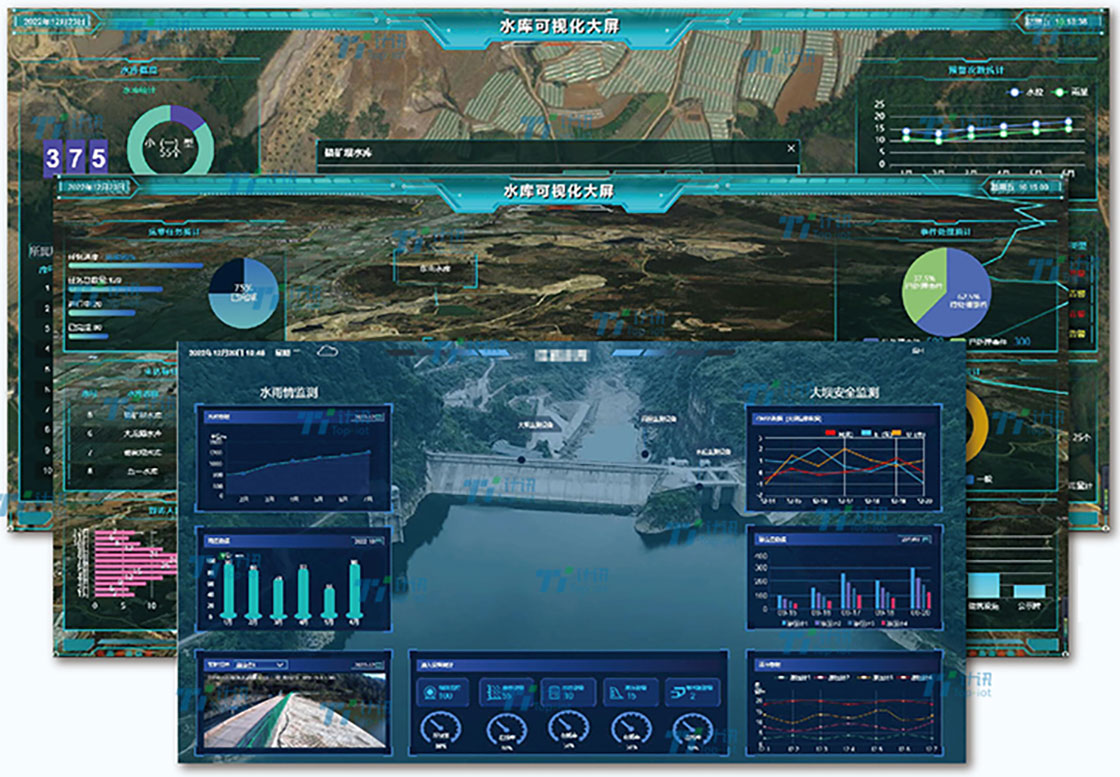Click the 水库可视化大屏 title of the back dashboard
The width and height of the screenshot is (1120, 777).
tap(559, 26)
